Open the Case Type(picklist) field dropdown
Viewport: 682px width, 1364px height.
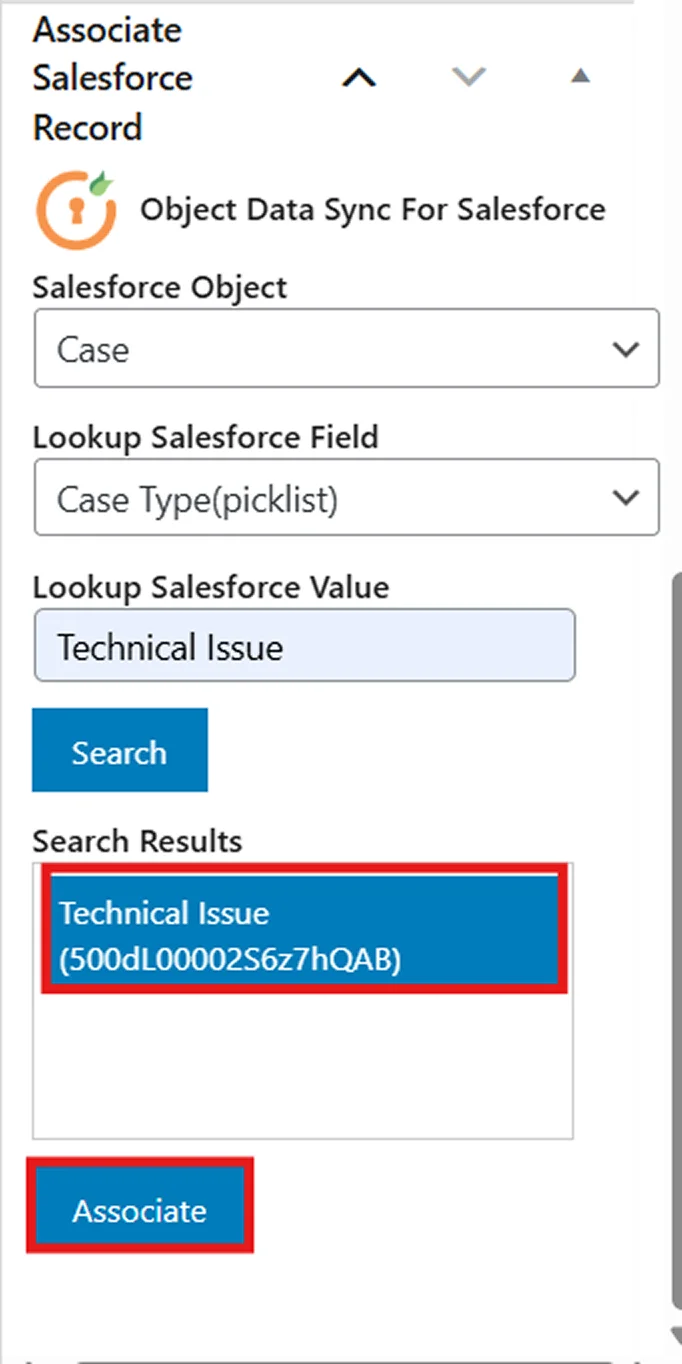click(x=346, y=497)
